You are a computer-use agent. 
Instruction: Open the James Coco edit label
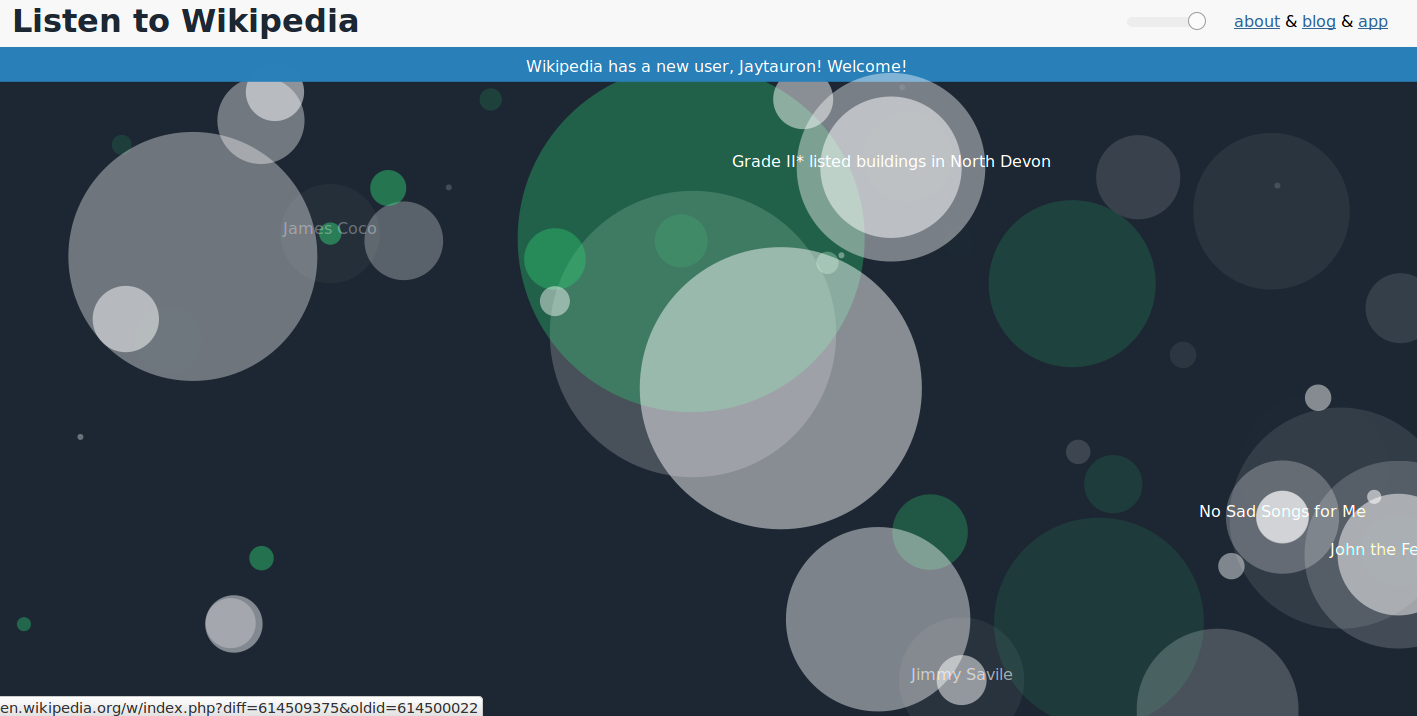(x=329, y=229)
